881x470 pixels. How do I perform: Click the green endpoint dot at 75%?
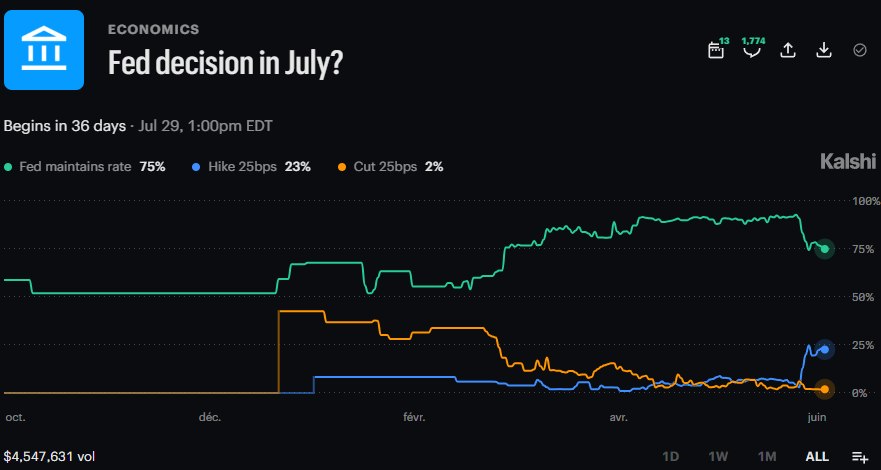click(x=825, y=249)
